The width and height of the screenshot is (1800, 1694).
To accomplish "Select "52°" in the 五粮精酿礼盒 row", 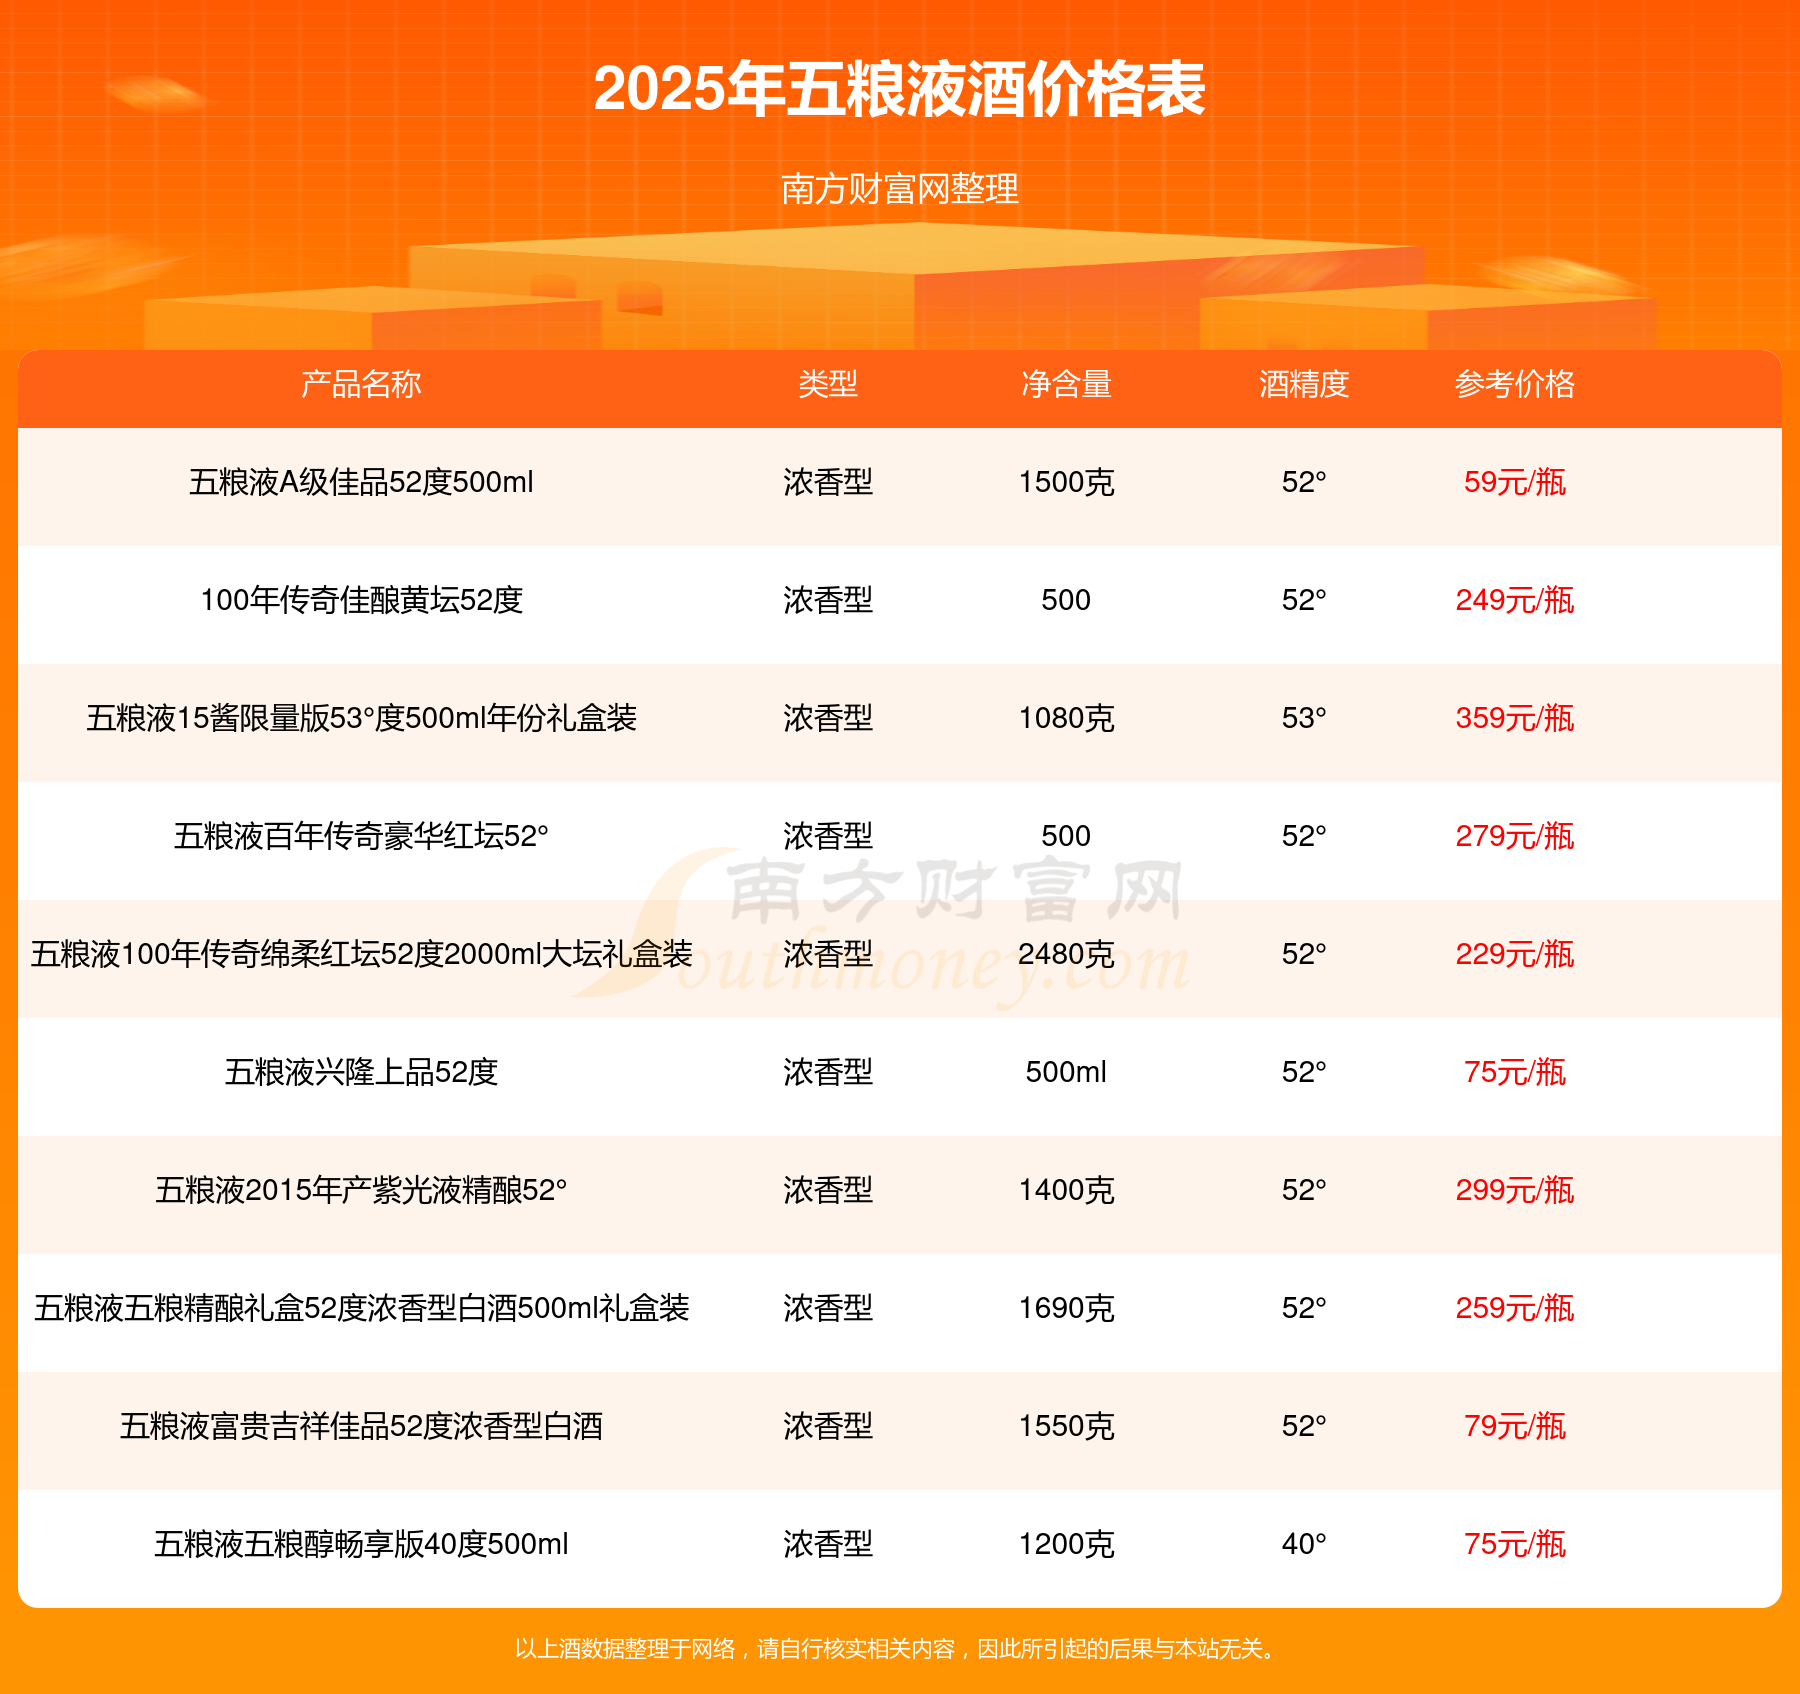I will pyautogui.click(x=1304, y=1308).
